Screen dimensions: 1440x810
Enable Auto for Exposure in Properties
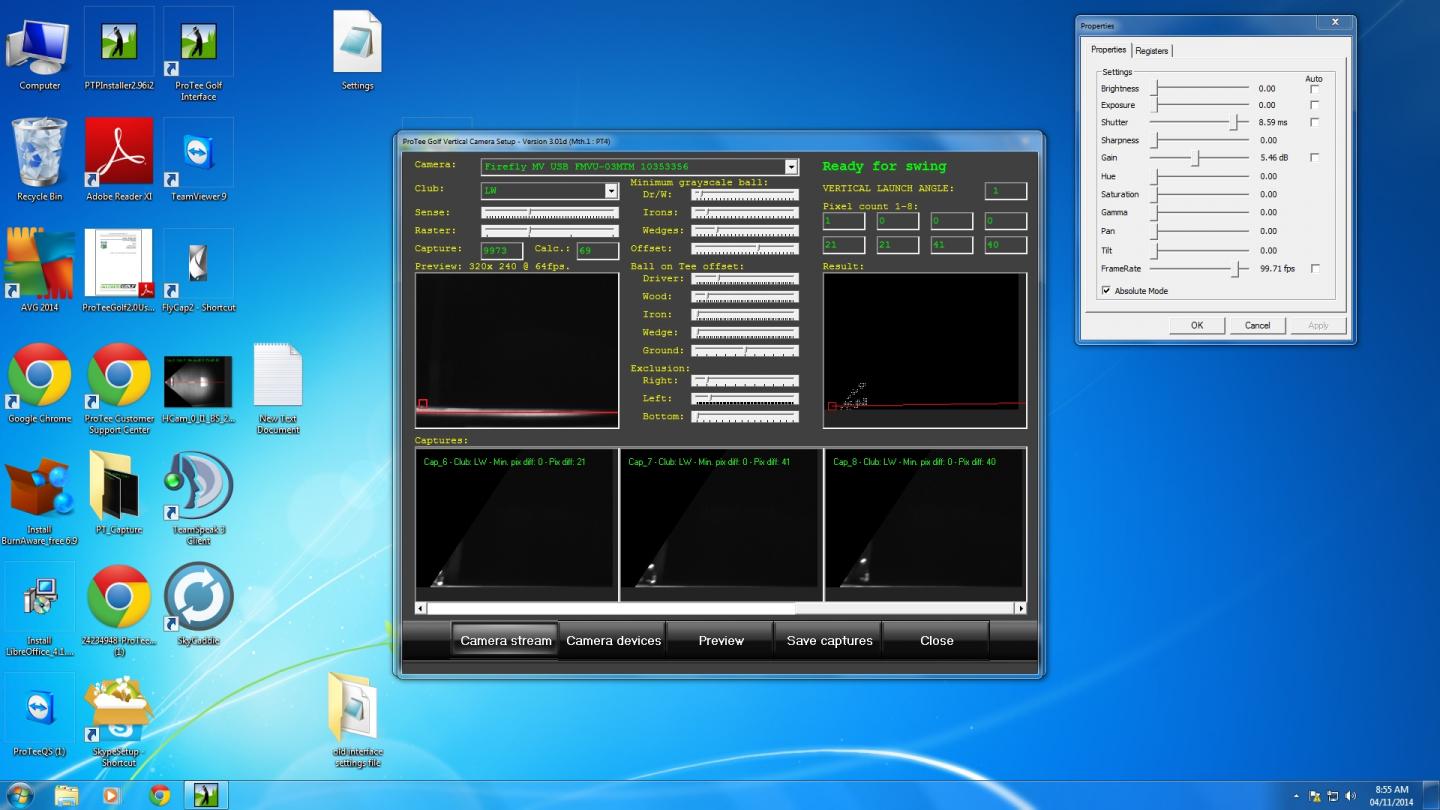tap(1314, 105)
